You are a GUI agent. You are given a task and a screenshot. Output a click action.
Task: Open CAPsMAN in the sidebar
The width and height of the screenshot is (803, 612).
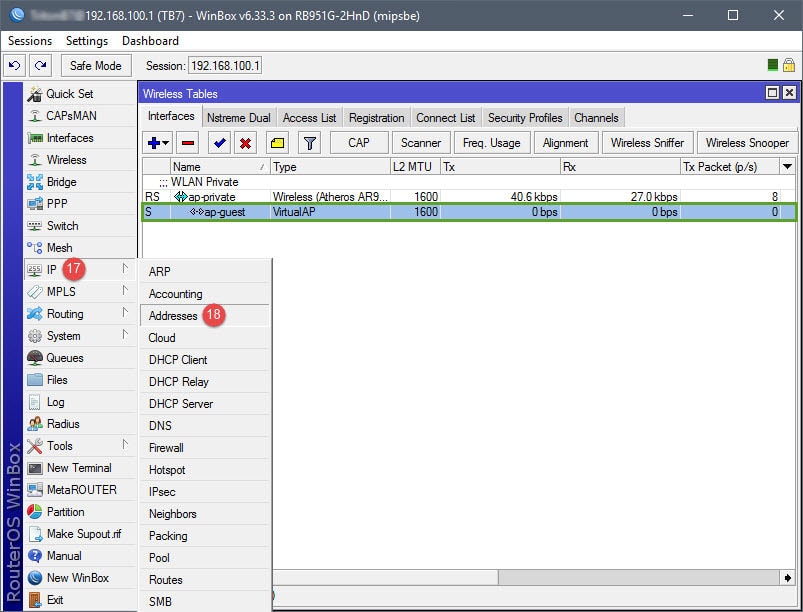(80, 116)
